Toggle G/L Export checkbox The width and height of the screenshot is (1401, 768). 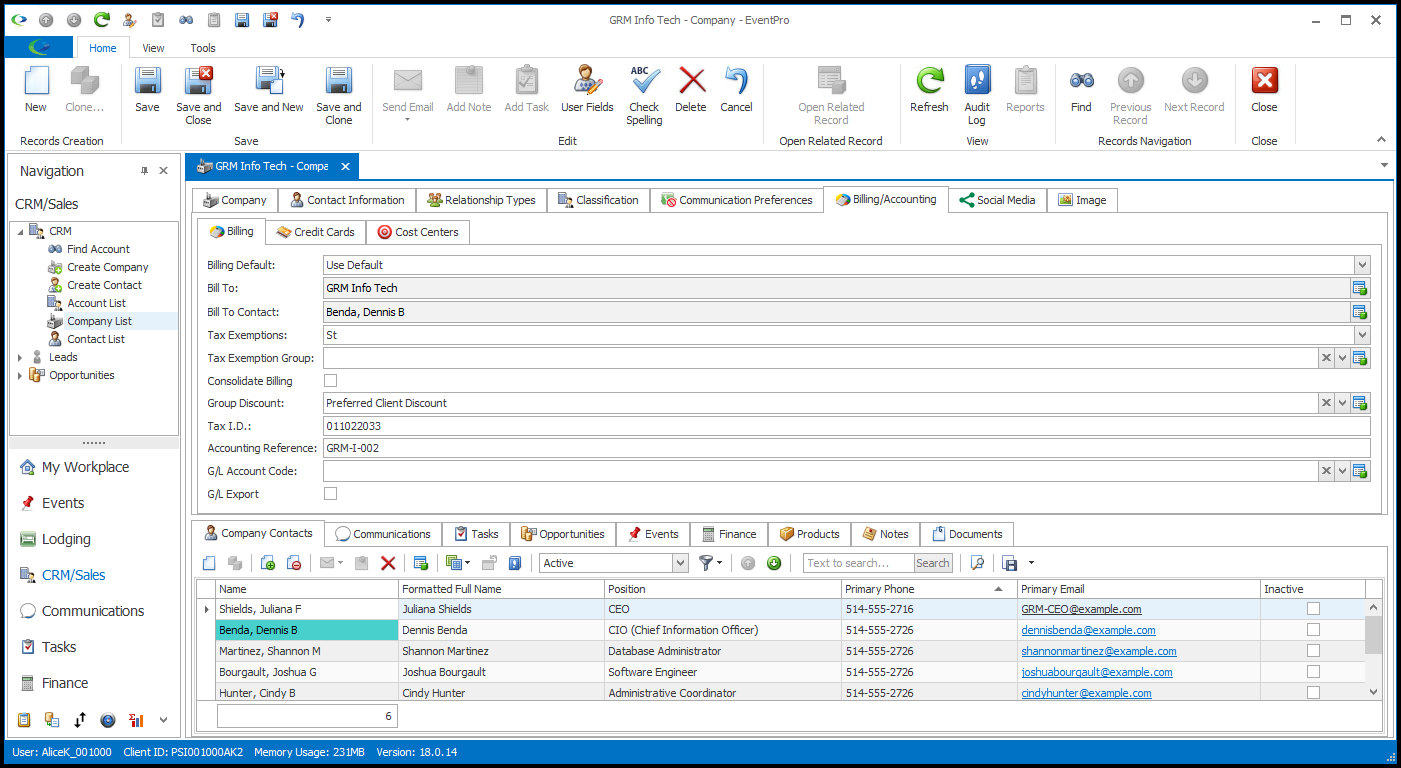[331, 494]
